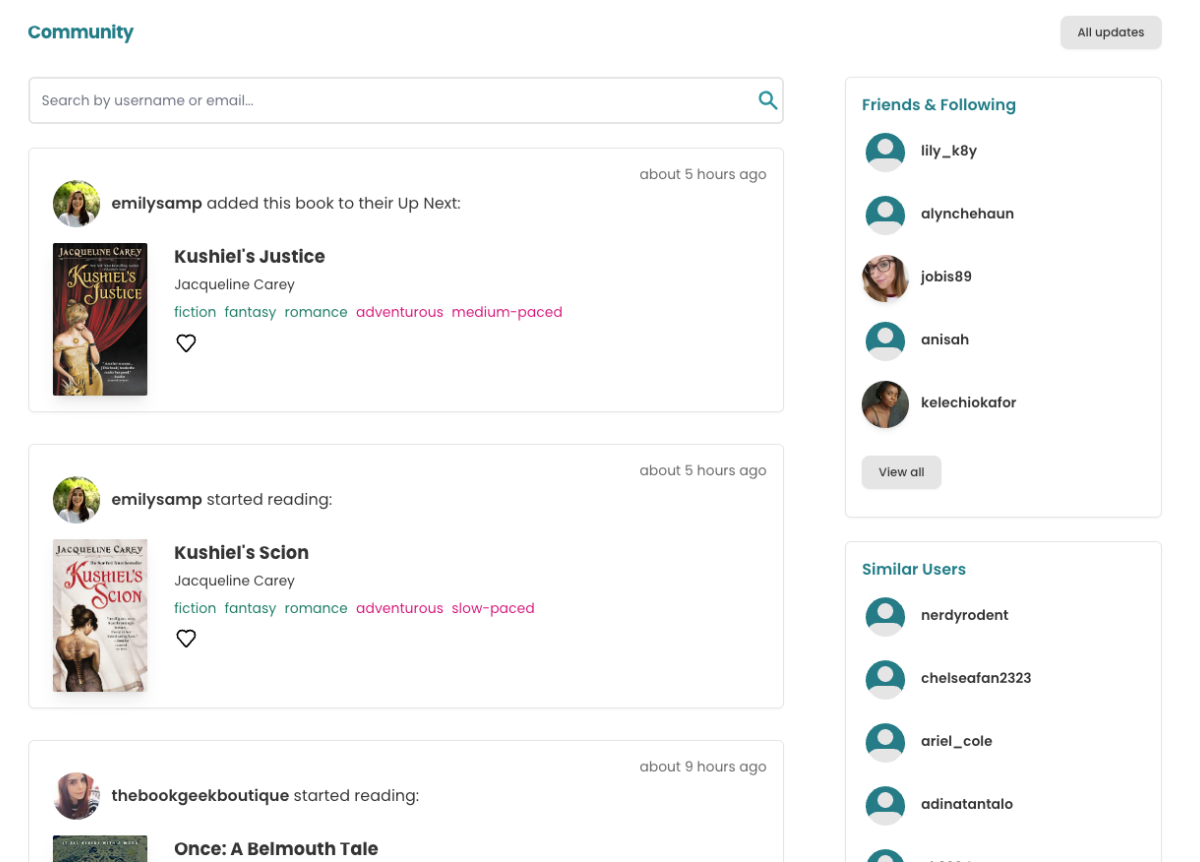Open the Kushiel's Justice title link

click(249, 257)
